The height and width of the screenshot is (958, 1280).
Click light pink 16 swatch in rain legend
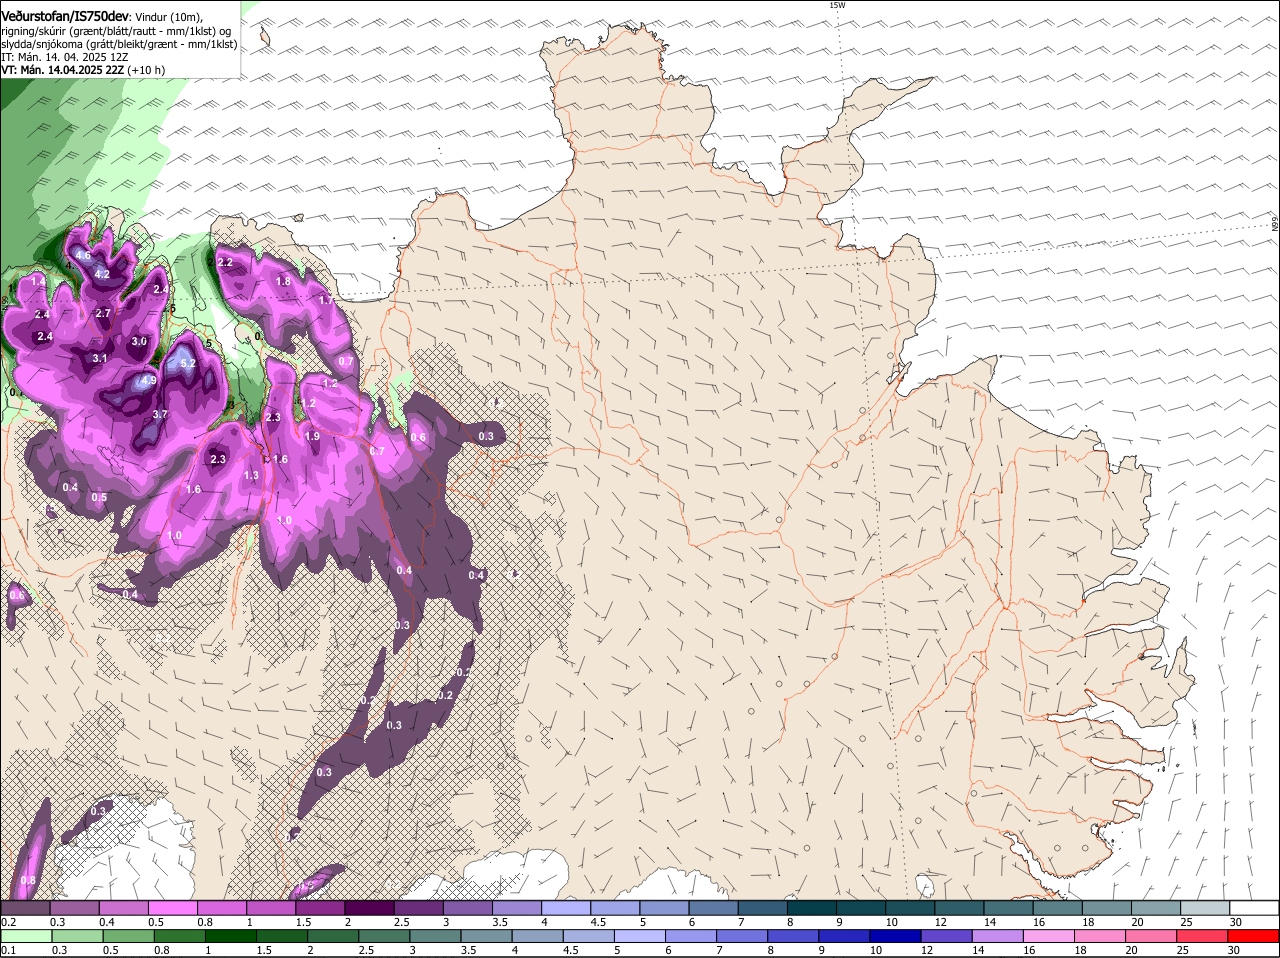(1047, 936)
